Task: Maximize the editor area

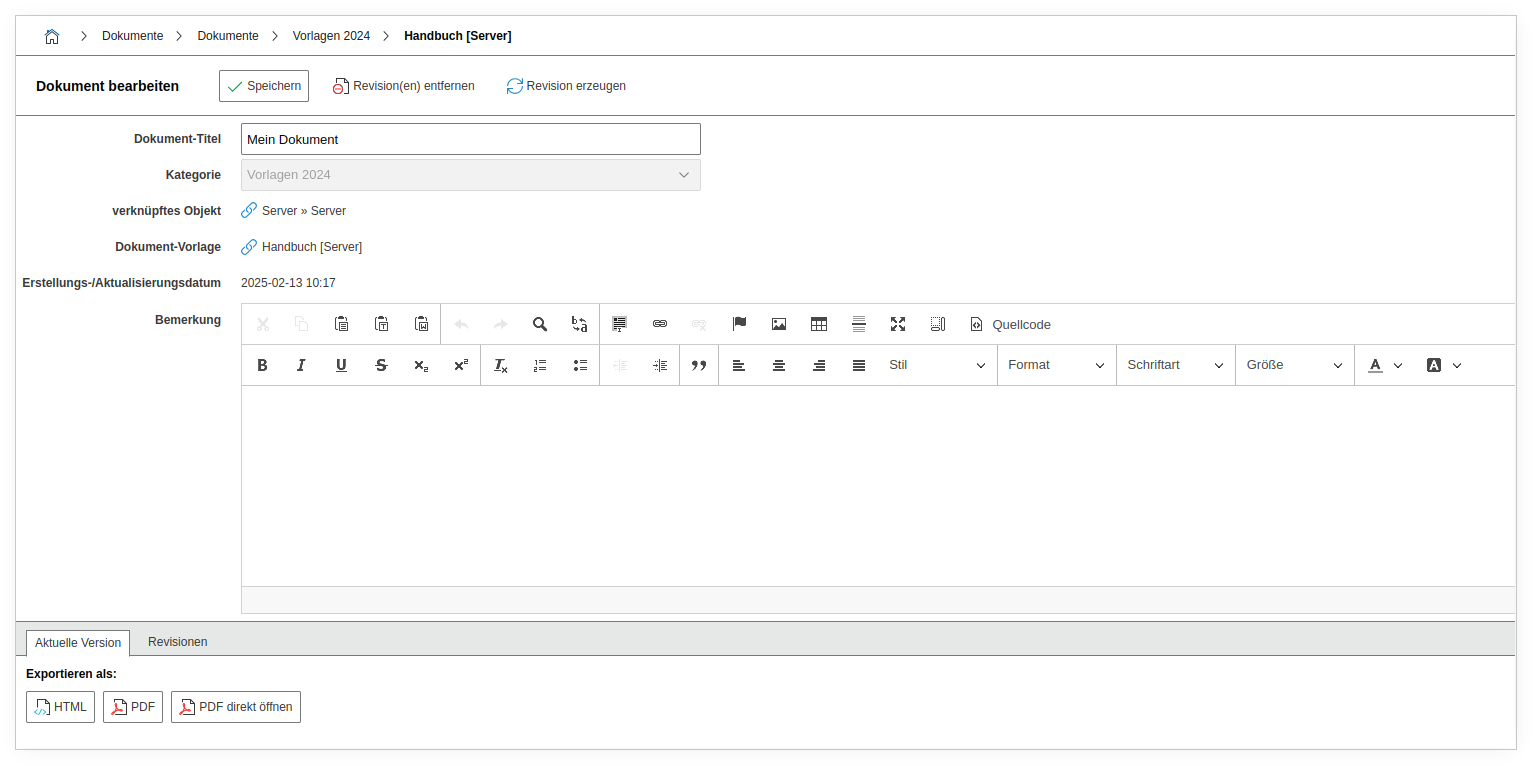Action: click(x=898, y=324)
